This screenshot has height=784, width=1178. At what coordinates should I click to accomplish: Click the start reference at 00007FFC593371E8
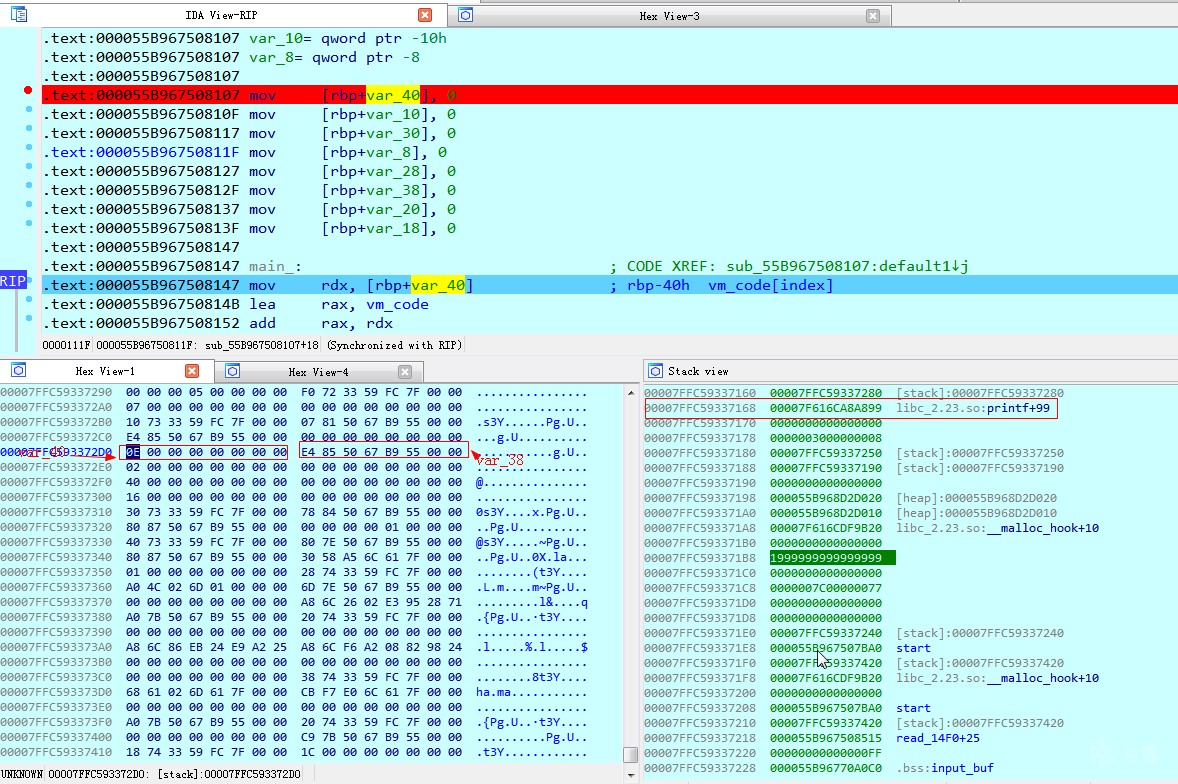click(x=913, y=648)
